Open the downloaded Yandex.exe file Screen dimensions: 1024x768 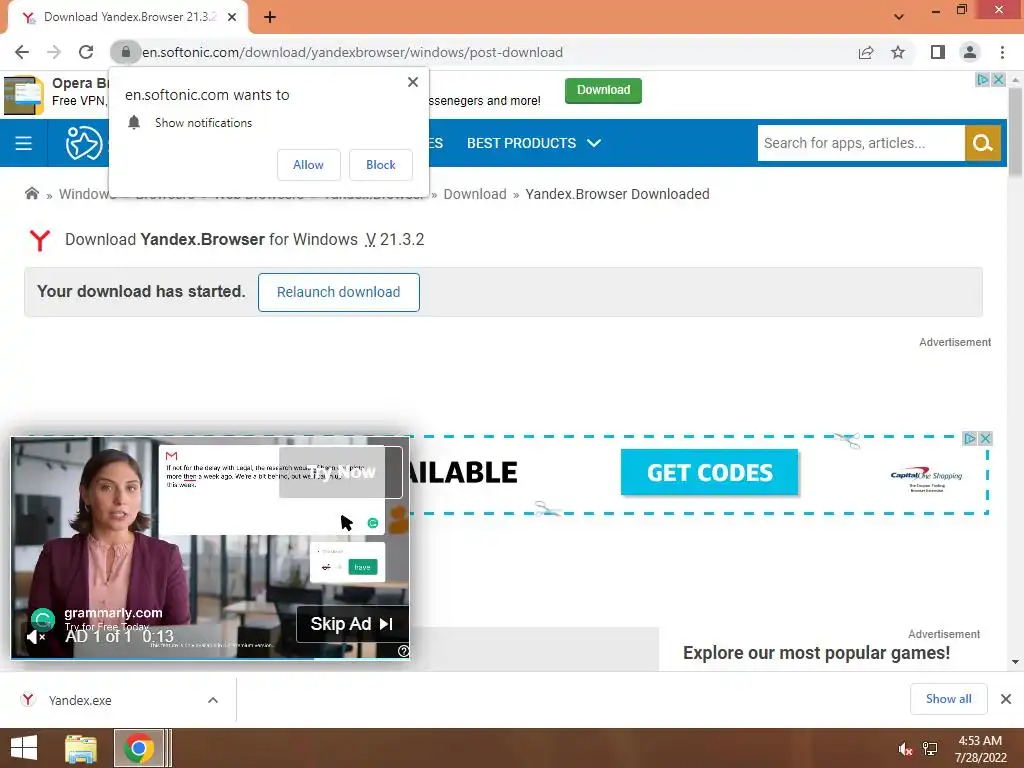tap(80, 700)
